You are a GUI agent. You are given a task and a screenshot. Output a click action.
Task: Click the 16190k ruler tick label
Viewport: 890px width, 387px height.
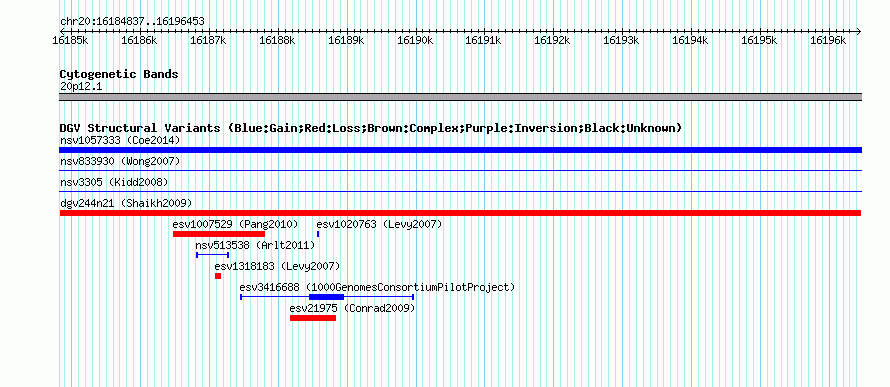pyautogui.click(x=415, y=40)
